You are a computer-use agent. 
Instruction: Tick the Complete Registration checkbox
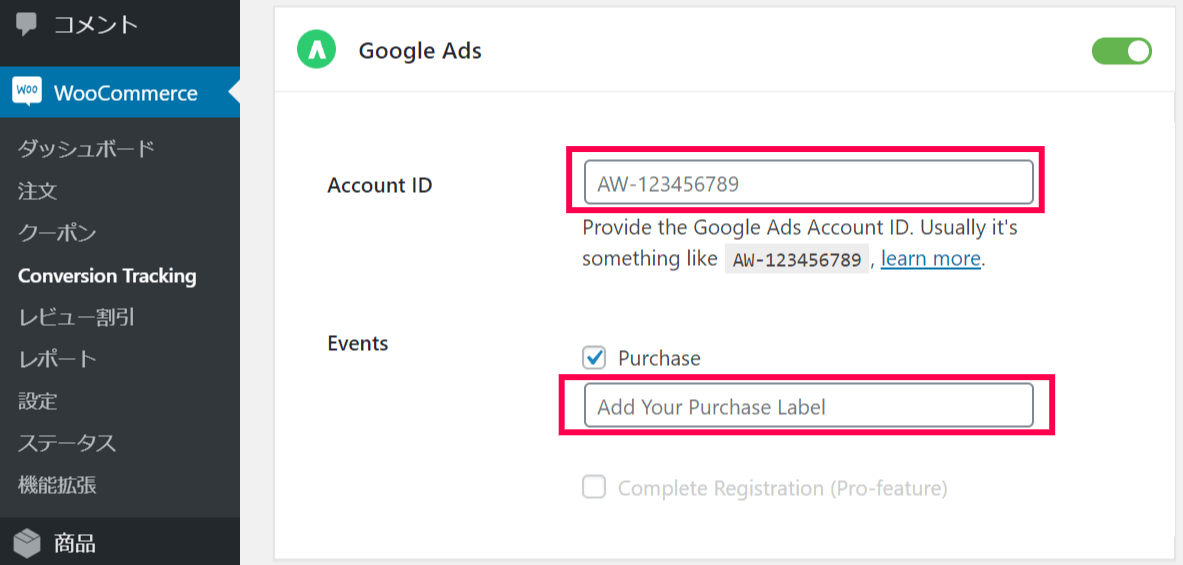pyautogui.click(x=594, y=487)
